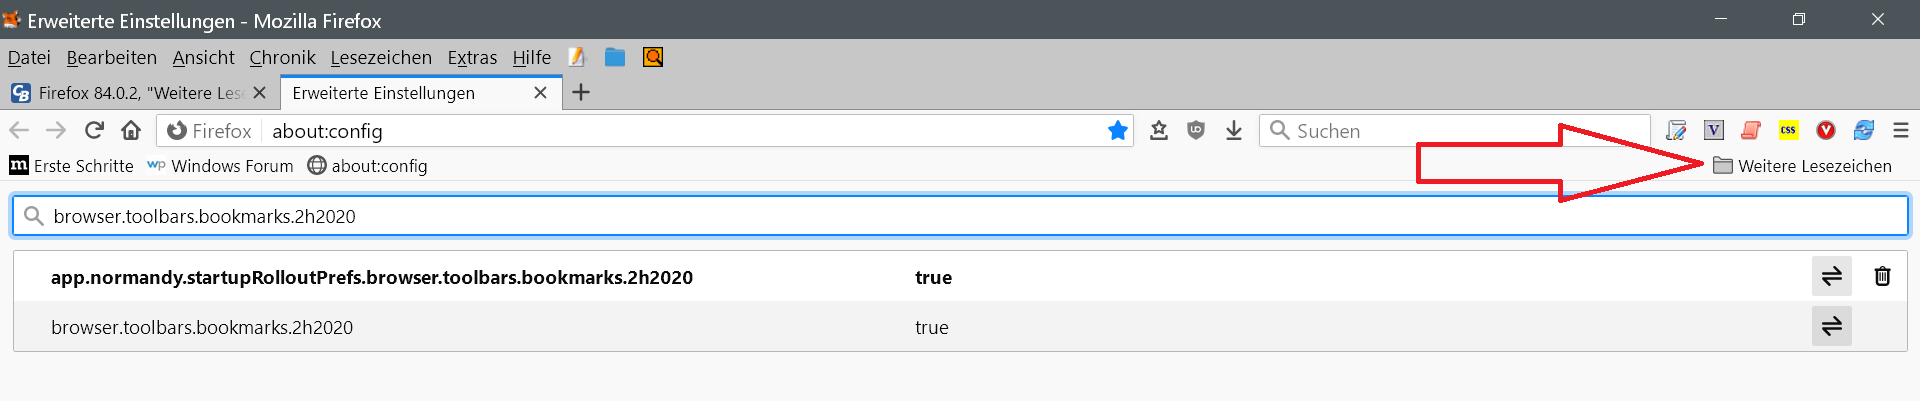Open a new tab with plus button
Image resolution: width=1920 pixels, height=401 pixels.
tap(581, 93)
